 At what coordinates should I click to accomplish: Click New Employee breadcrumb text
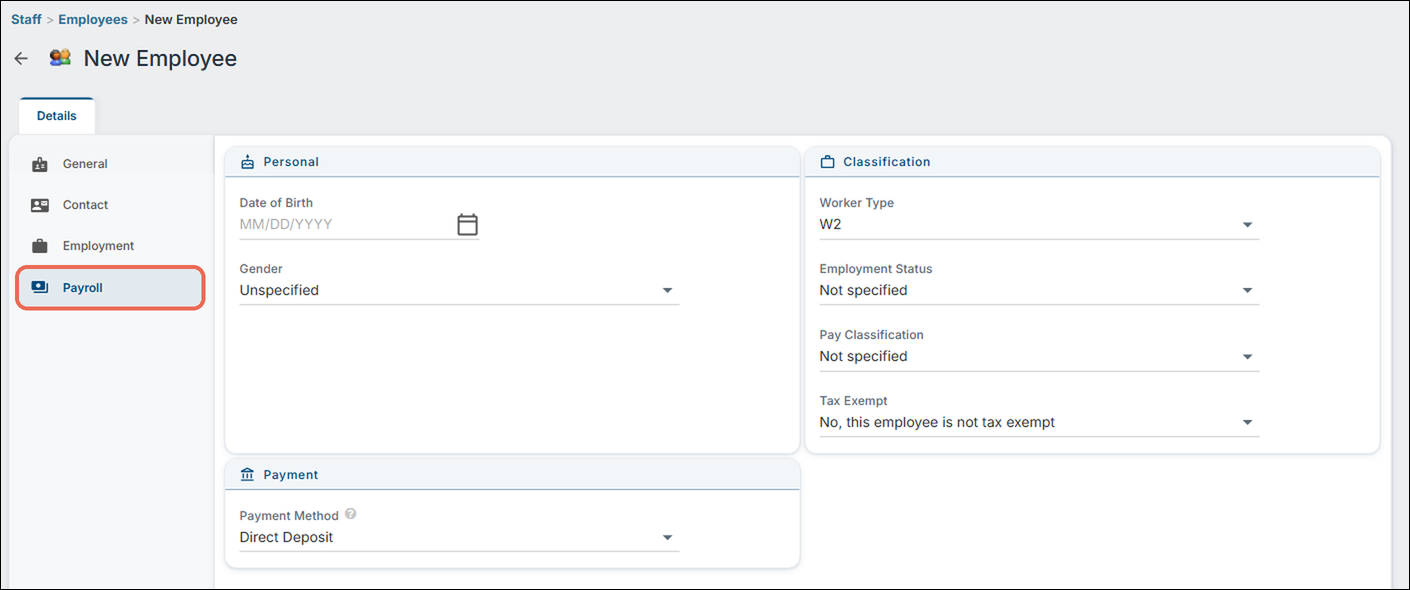[191, 19]
